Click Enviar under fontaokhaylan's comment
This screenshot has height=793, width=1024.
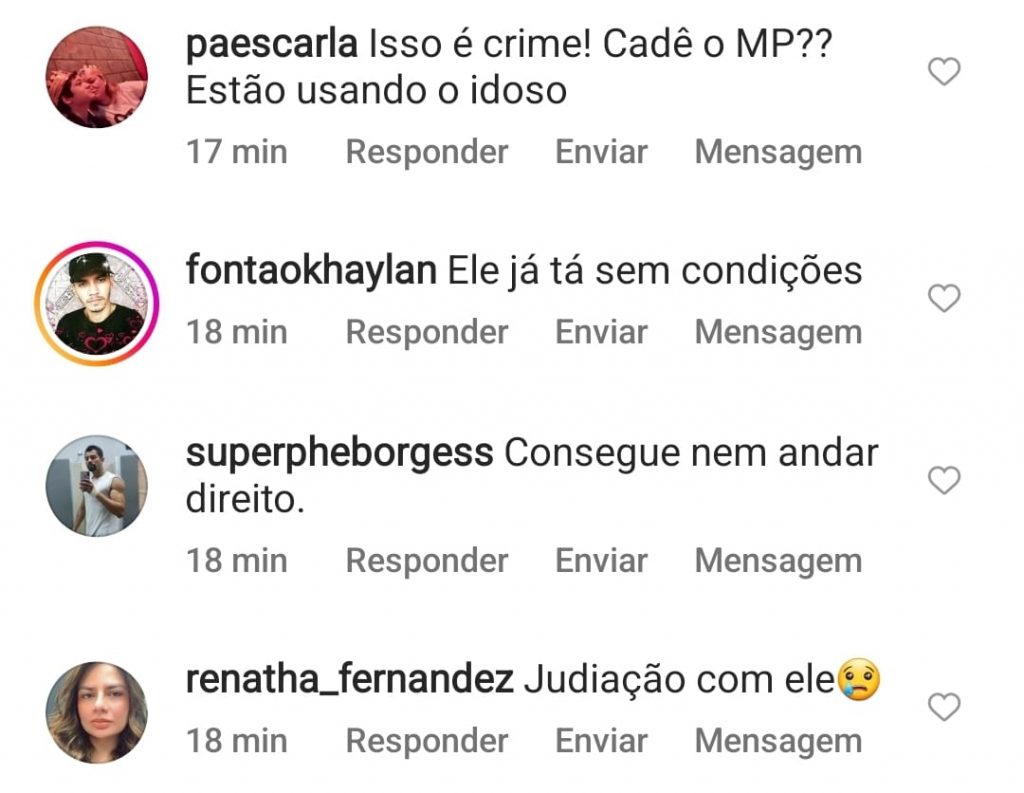point(601,332)
